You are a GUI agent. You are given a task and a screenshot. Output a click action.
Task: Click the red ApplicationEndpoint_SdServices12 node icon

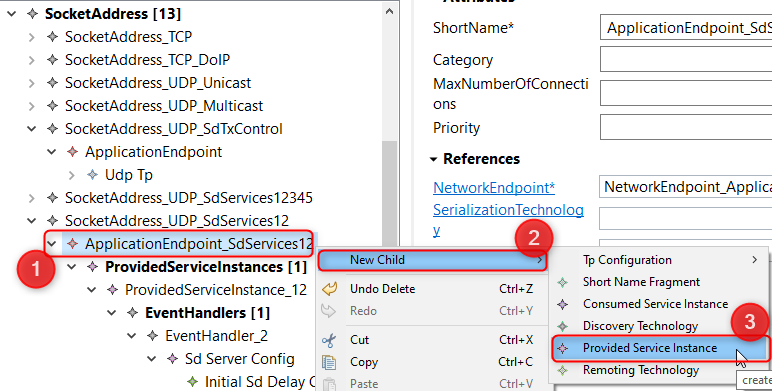click(x=72, y=243)
